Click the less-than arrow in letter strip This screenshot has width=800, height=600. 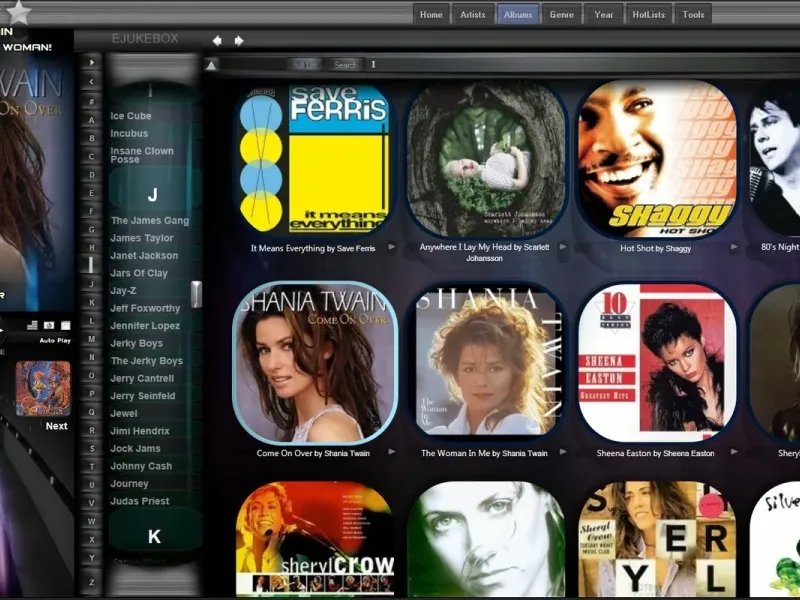click(92, 82)
